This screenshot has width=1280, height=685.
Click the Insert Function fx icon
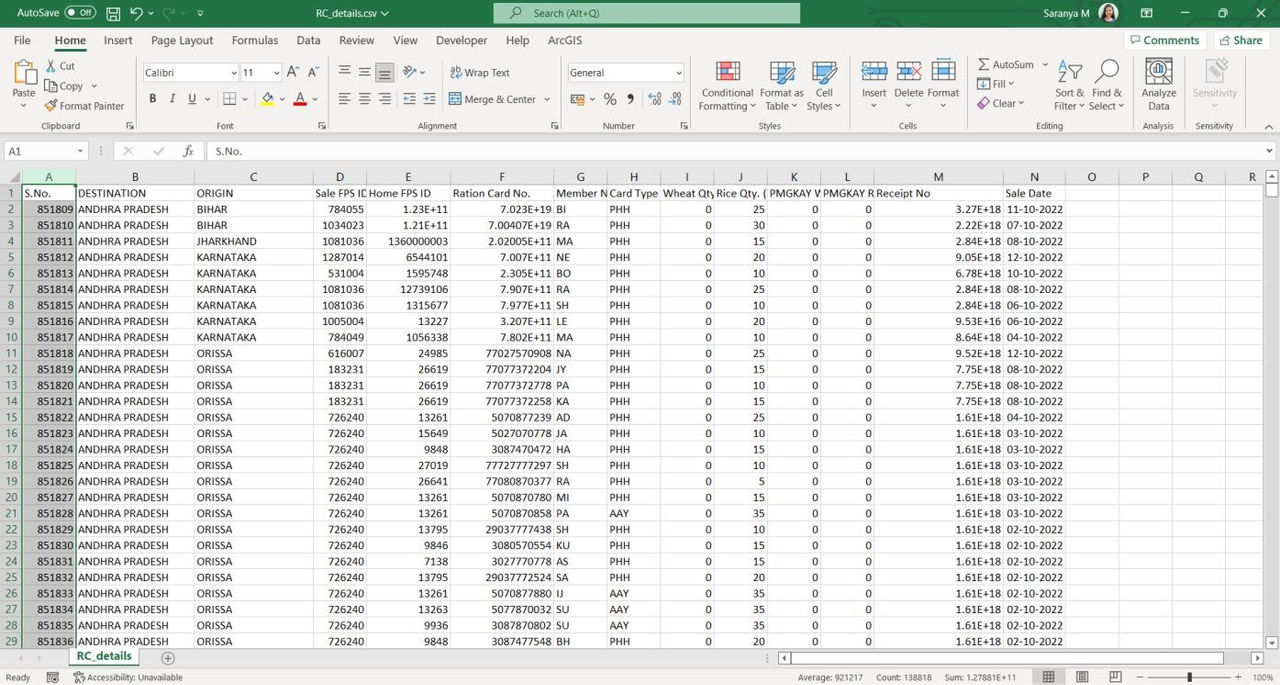tap(188, 151)
